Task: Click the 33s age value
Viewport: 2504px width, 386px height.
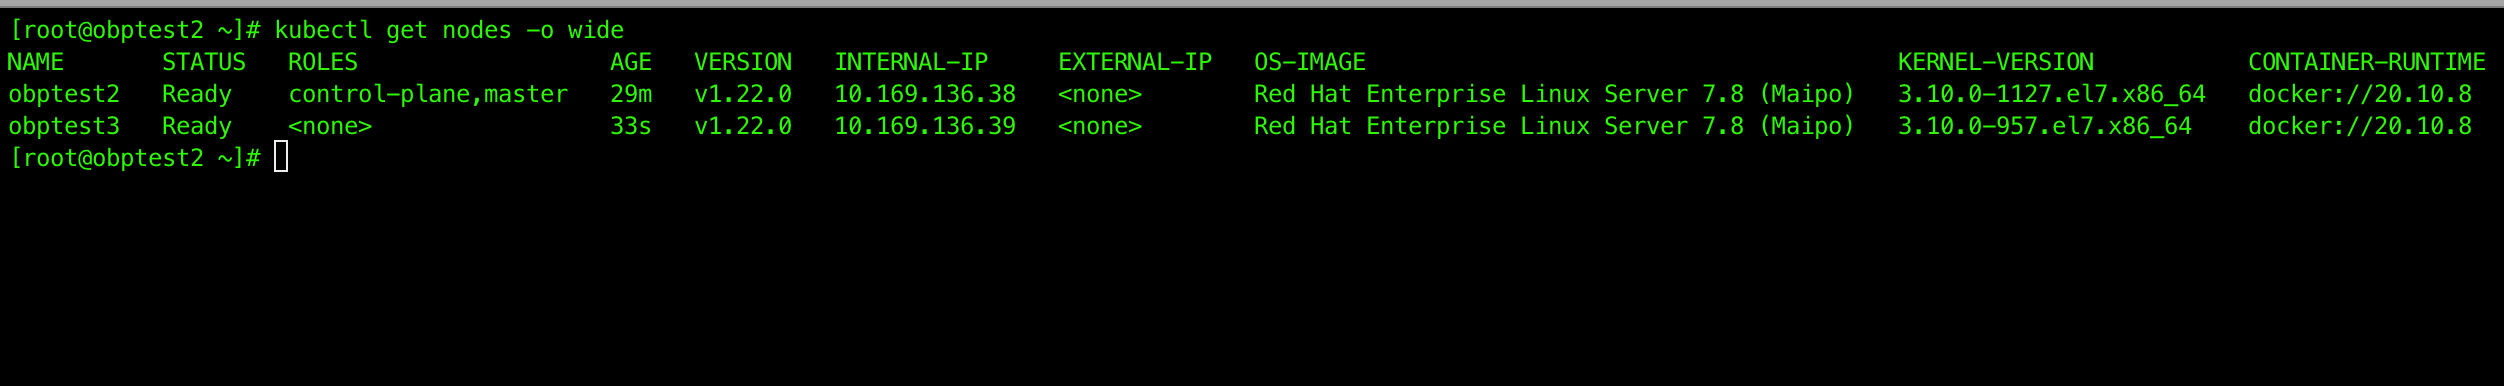Action: 631,127
